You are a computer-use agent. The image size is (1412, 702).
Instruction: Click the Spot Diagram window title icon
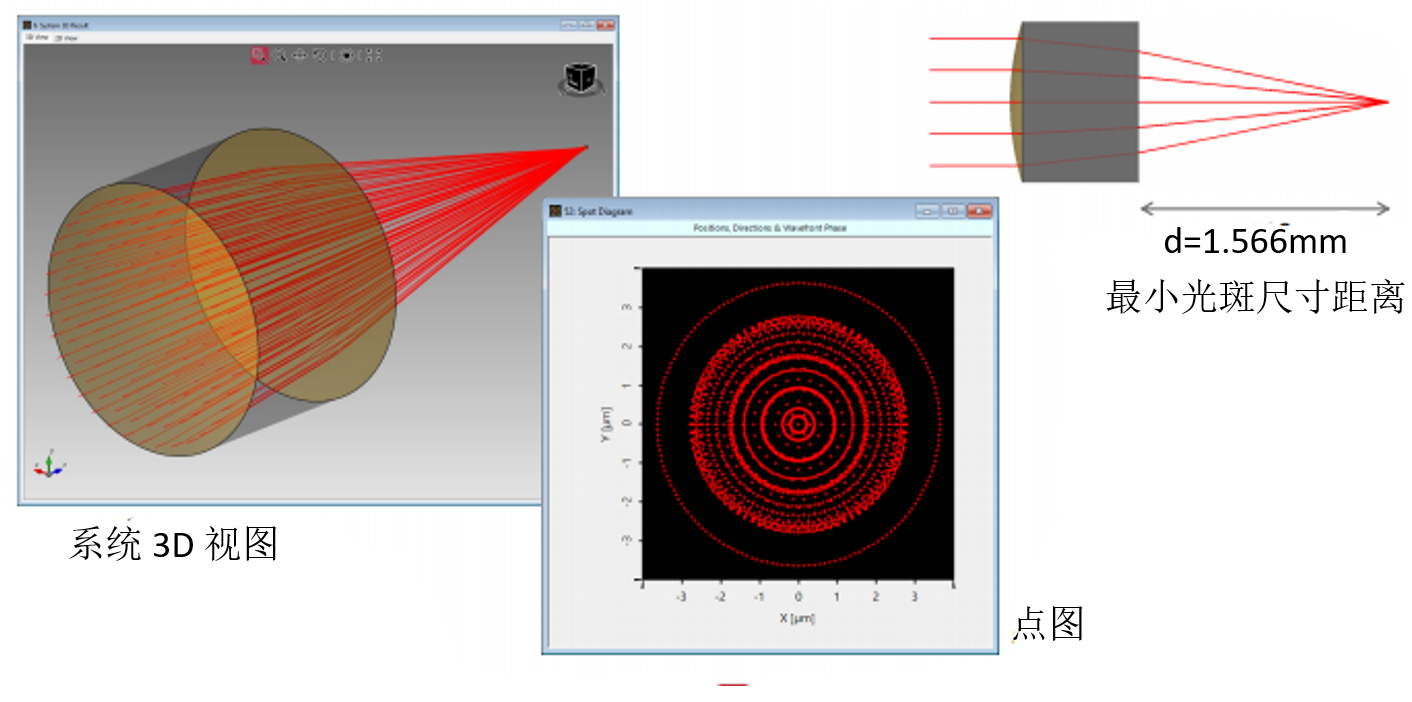click(x=554, y=211)
